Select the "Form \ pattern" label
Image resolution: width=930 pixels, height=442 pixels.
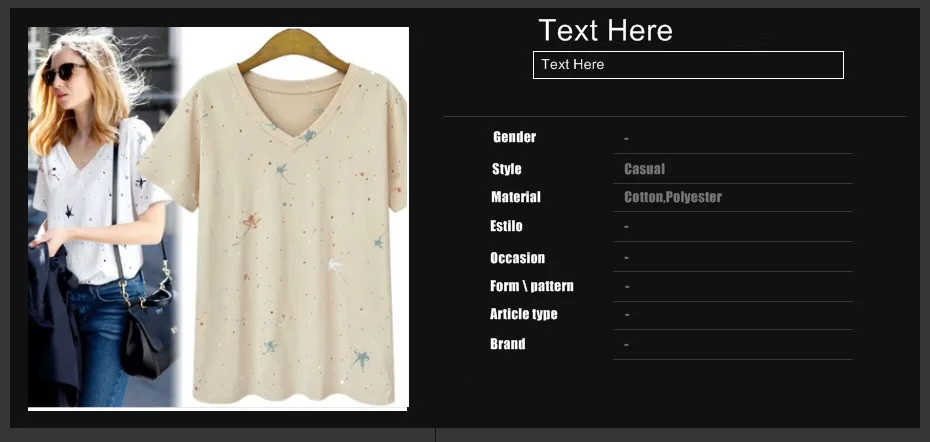tap(531, 287)
